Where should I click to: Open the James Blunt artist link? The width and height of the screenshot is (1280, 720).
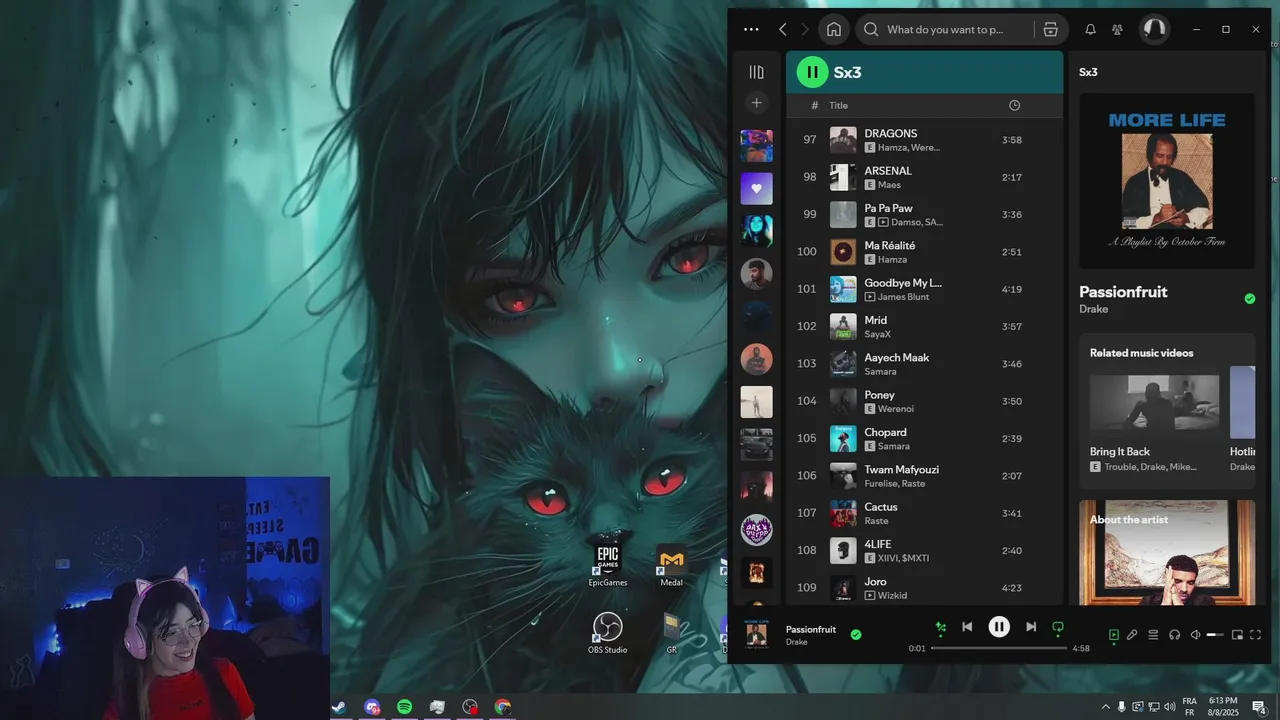tap(903, 297)
